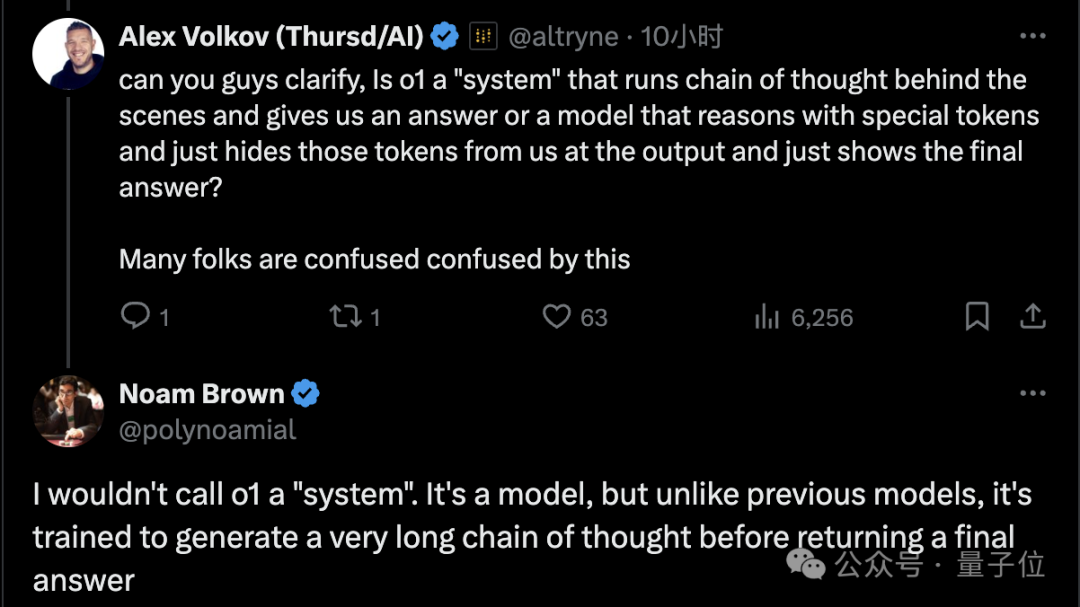
Task: Retweet Alex Volkov's tweet
Action: pyautogui.click(x=344, y=316)
